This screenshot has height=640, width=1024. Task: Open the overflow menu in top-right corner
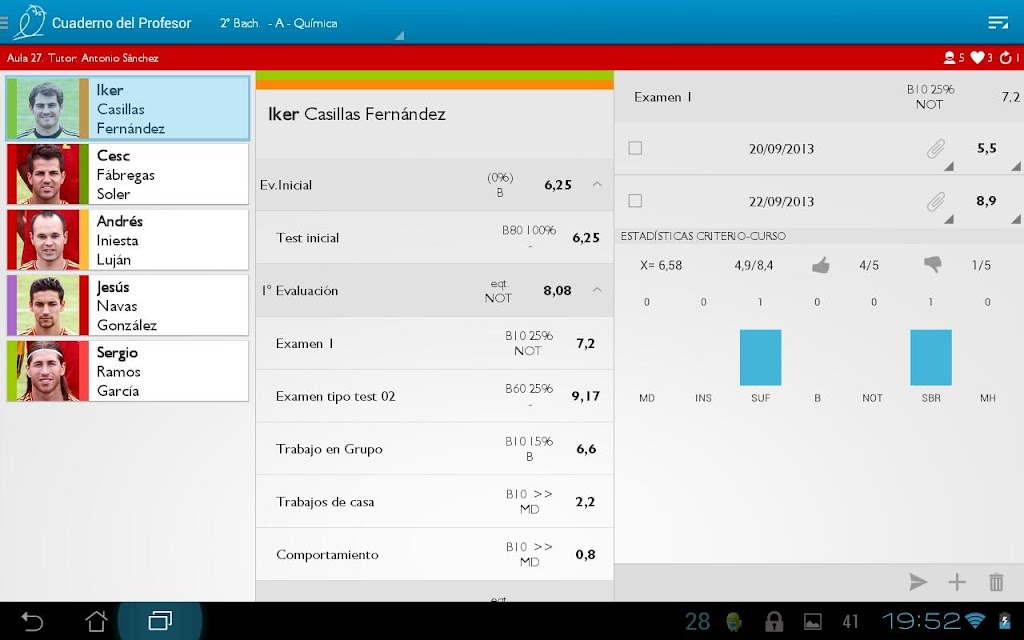pyautogui.click(x=997, y=23)
